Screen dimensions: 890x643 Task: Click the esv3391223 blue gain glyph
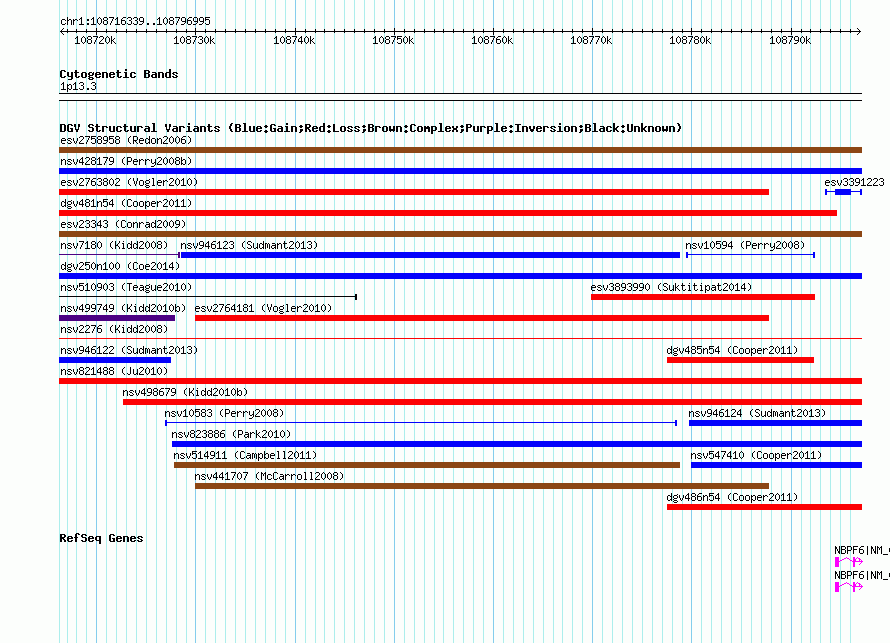tap(843, 192)
